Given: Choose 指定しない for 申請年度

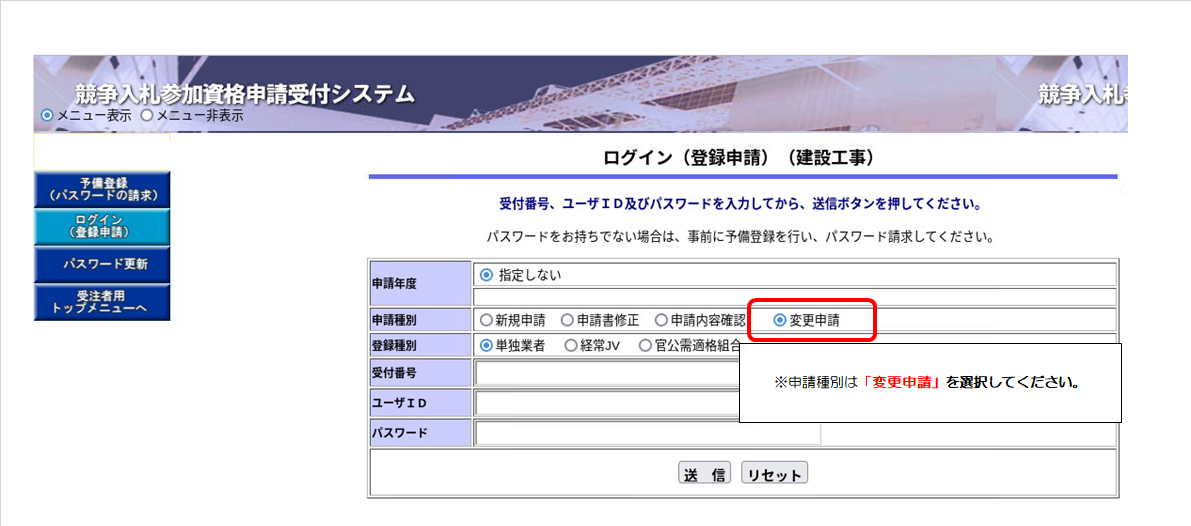Looking at the screenshot, I should tap(487, 275).
